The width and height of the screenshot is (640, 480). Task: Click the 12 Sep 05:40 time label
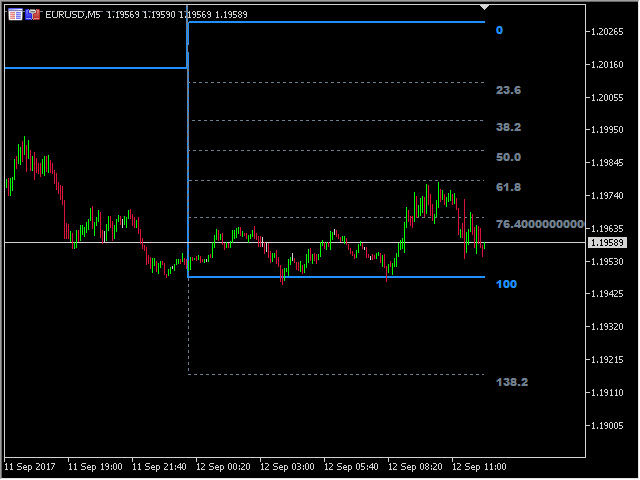click(351, 467)
